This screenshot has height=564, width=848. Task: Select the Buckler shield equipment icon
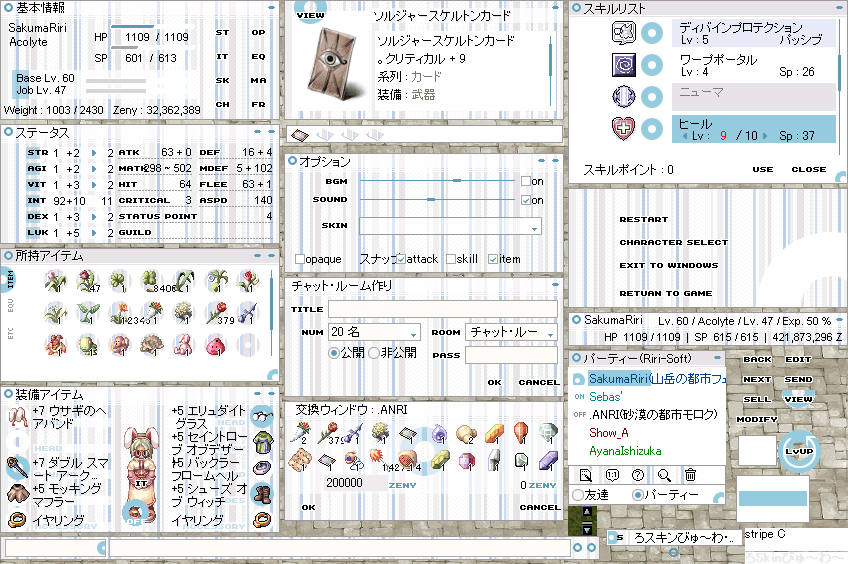[x=263, y=468]
